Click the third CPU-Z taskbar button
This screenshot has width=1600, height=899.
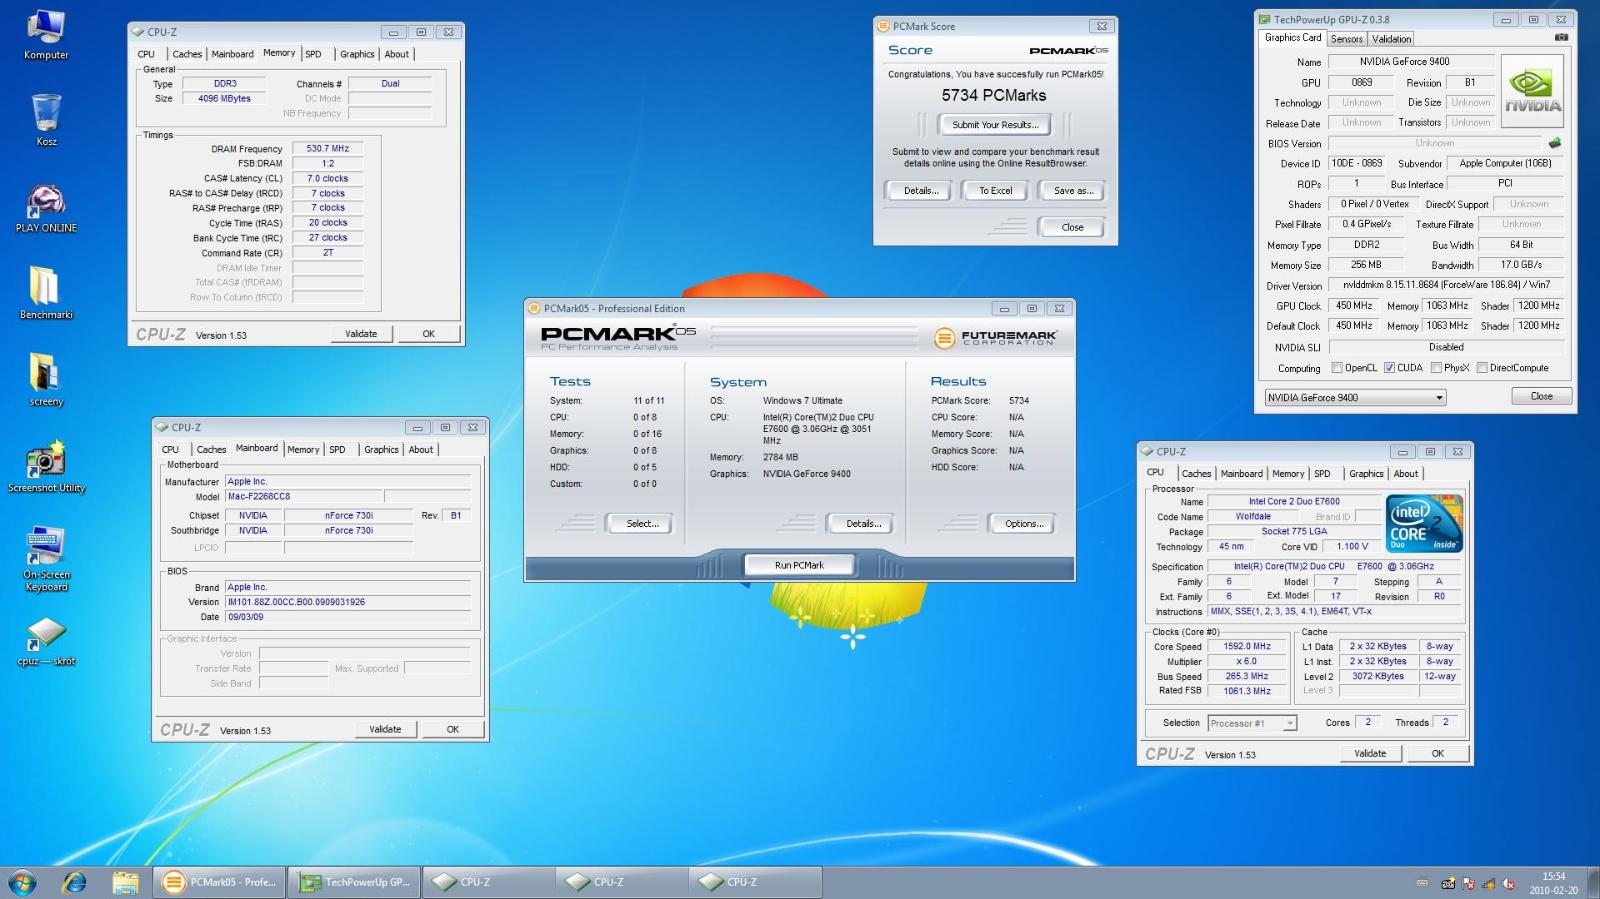click(x=754, y=882)
